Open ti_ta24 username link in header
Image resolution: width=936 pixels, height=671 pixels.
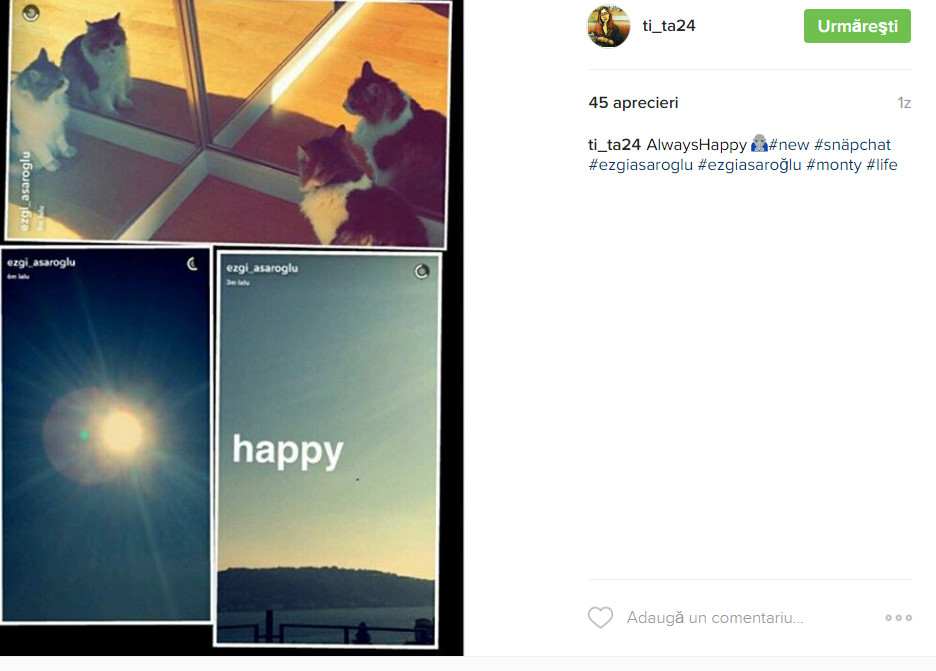tap(669, 26)
